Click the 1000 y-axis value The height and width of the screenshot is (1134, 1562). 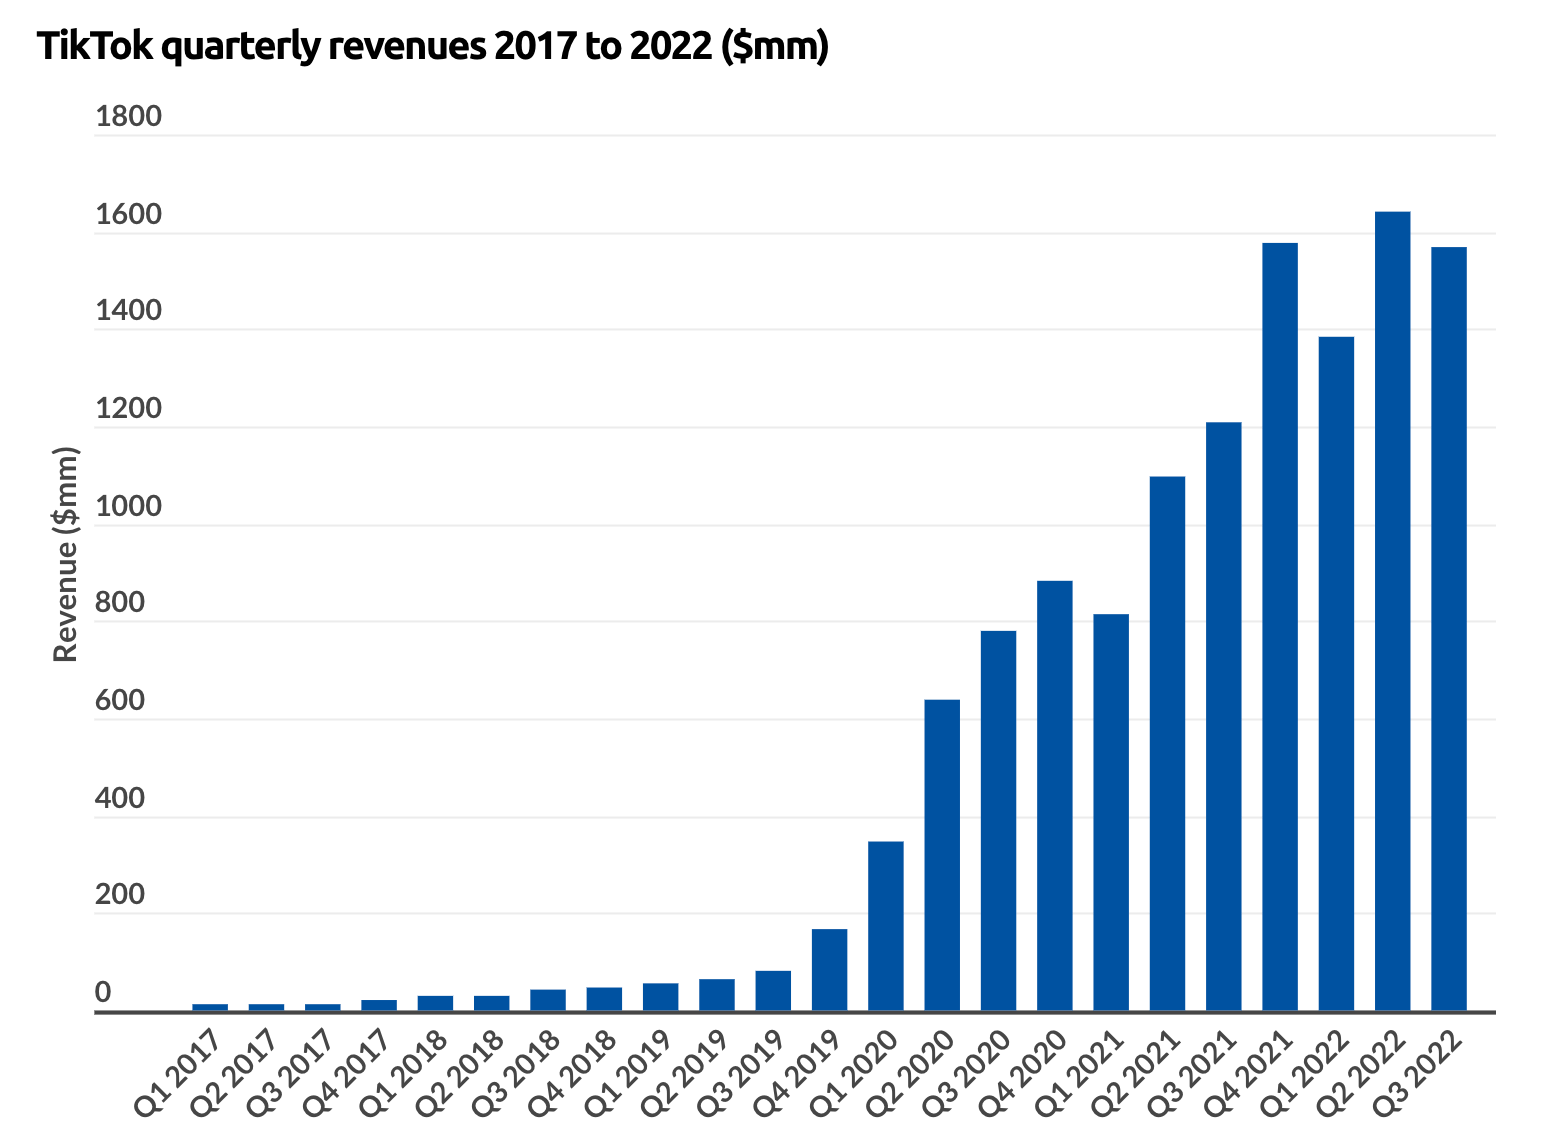(x=128, y=506)
